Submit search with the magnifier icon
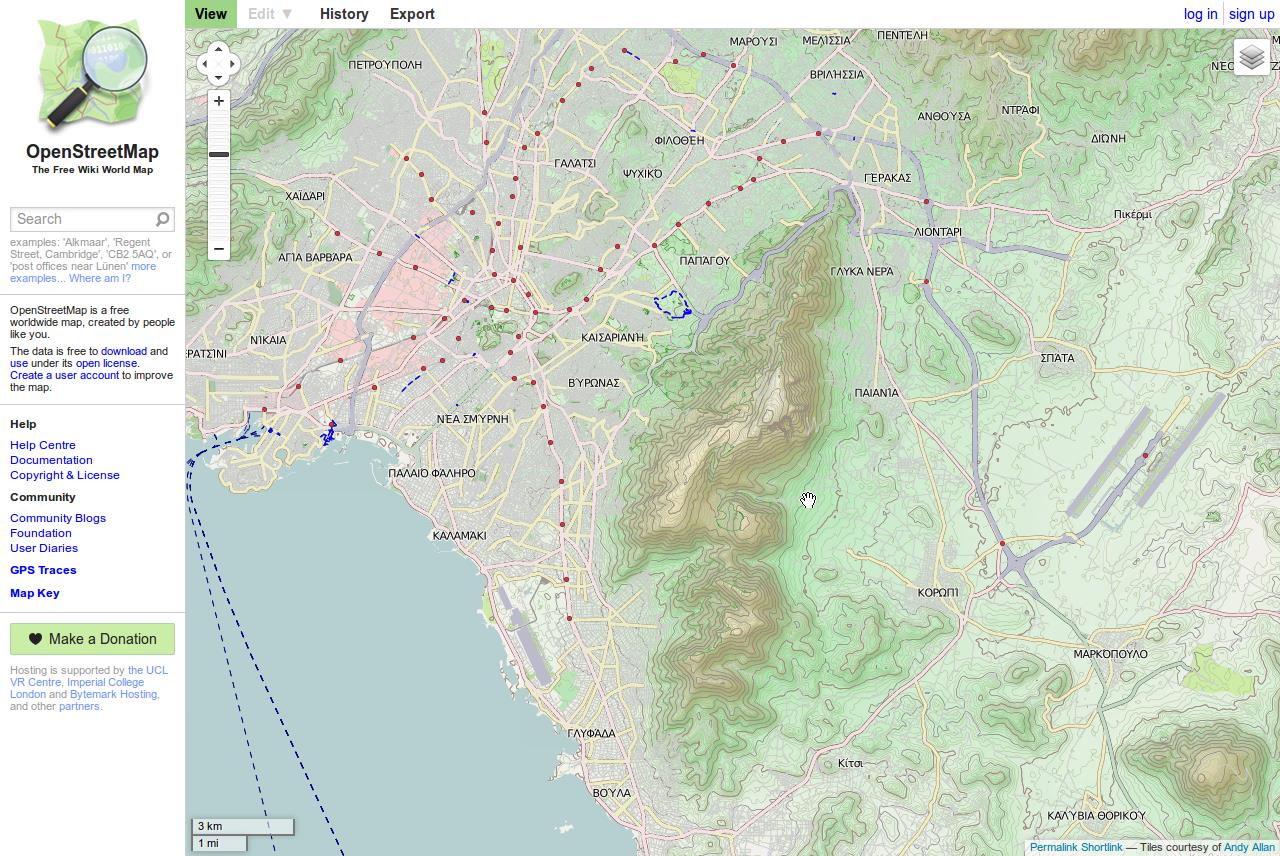Image resolution: width=1280 pixels, height=856 pixels. pyautogui.click(x=162, y=219)
